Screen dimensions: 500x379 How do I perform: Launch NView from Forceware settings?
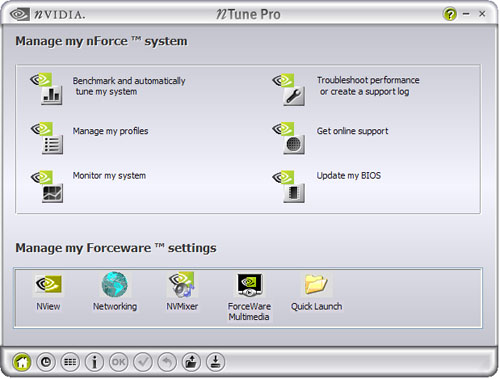click(48, 284)
